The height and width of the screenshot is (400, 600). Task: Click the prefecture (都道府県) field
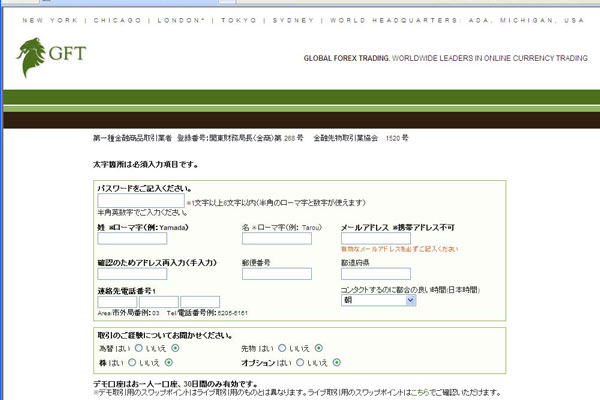[x=375, y=274]
